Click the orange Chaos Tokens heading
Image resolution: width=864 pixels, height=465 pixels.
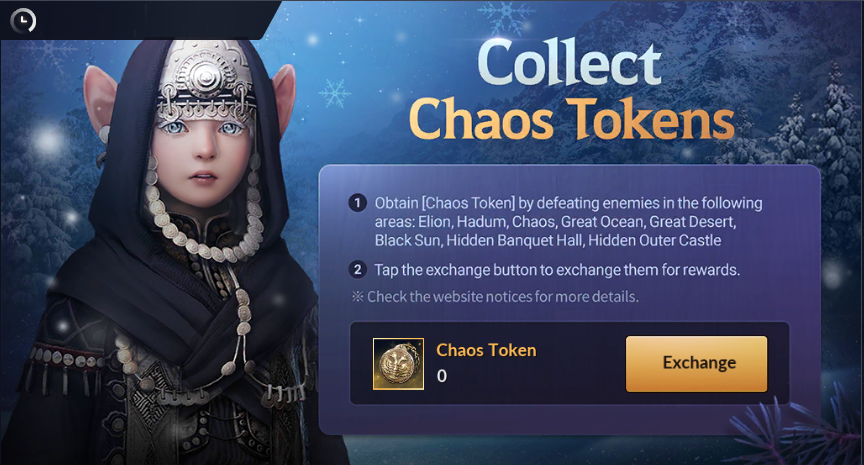click(571, 121)
